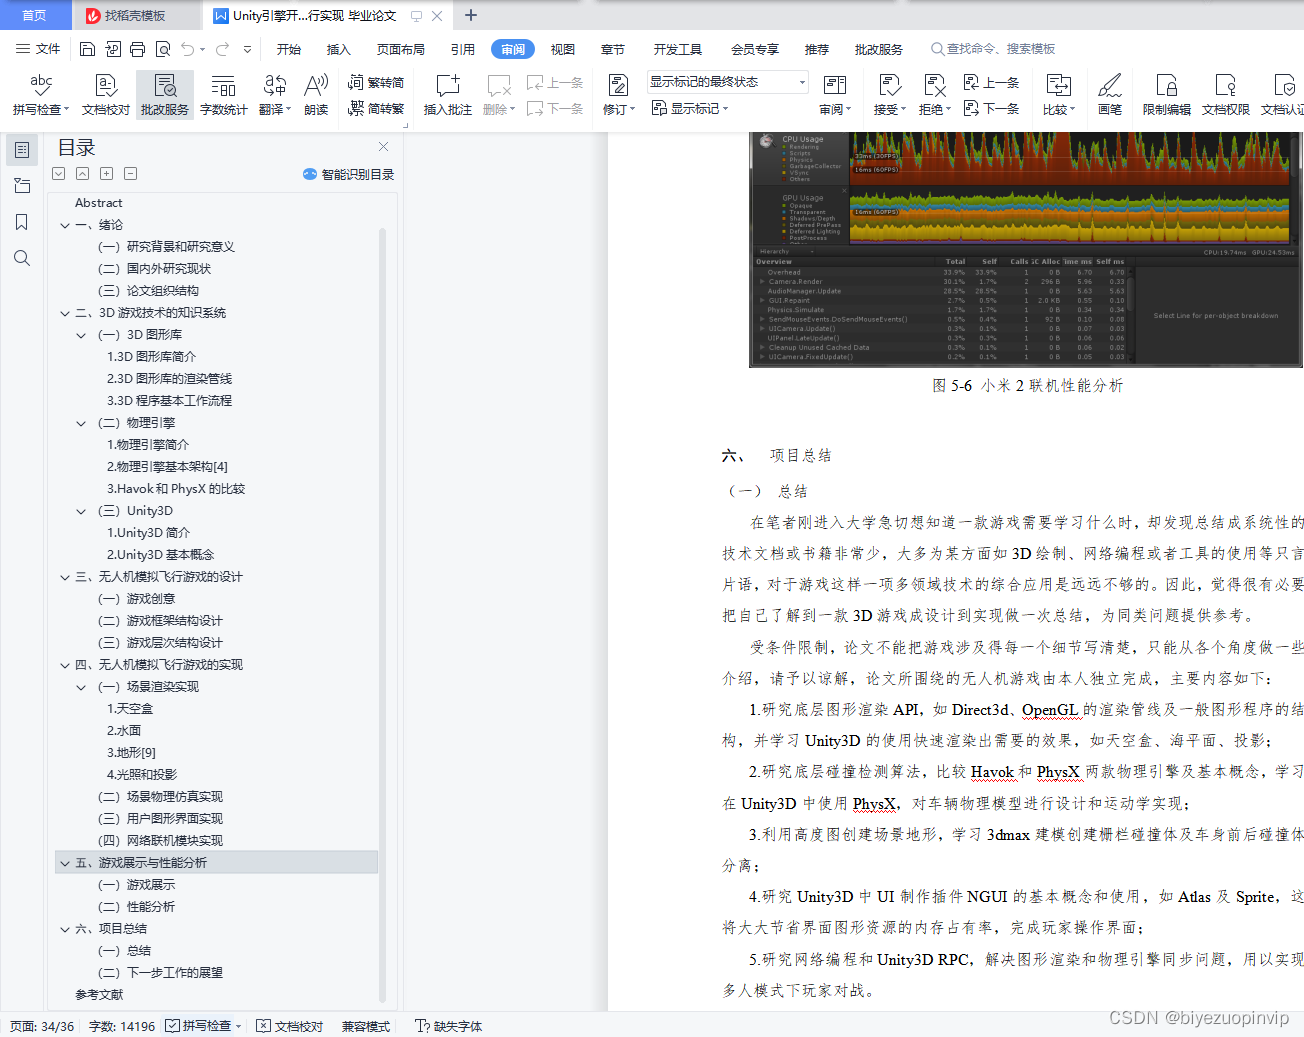
Task: Toggle 文档校对 in the status bar
Action: [290, 1026]
